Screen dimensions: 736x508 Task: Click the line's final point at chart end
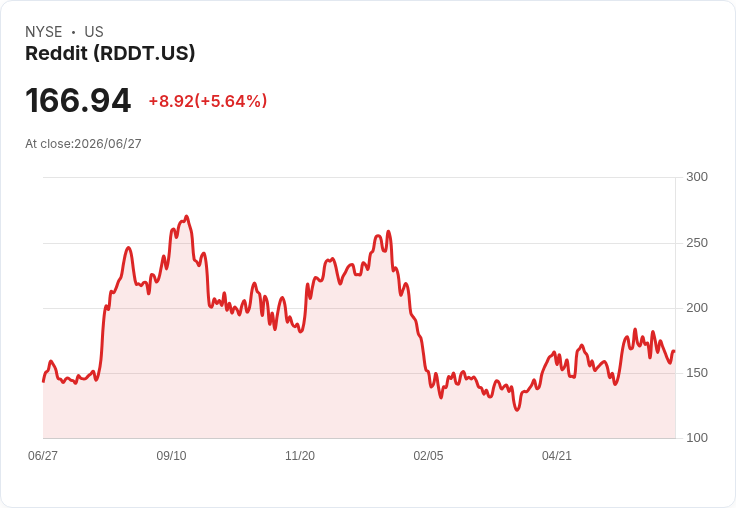point(674,351)
